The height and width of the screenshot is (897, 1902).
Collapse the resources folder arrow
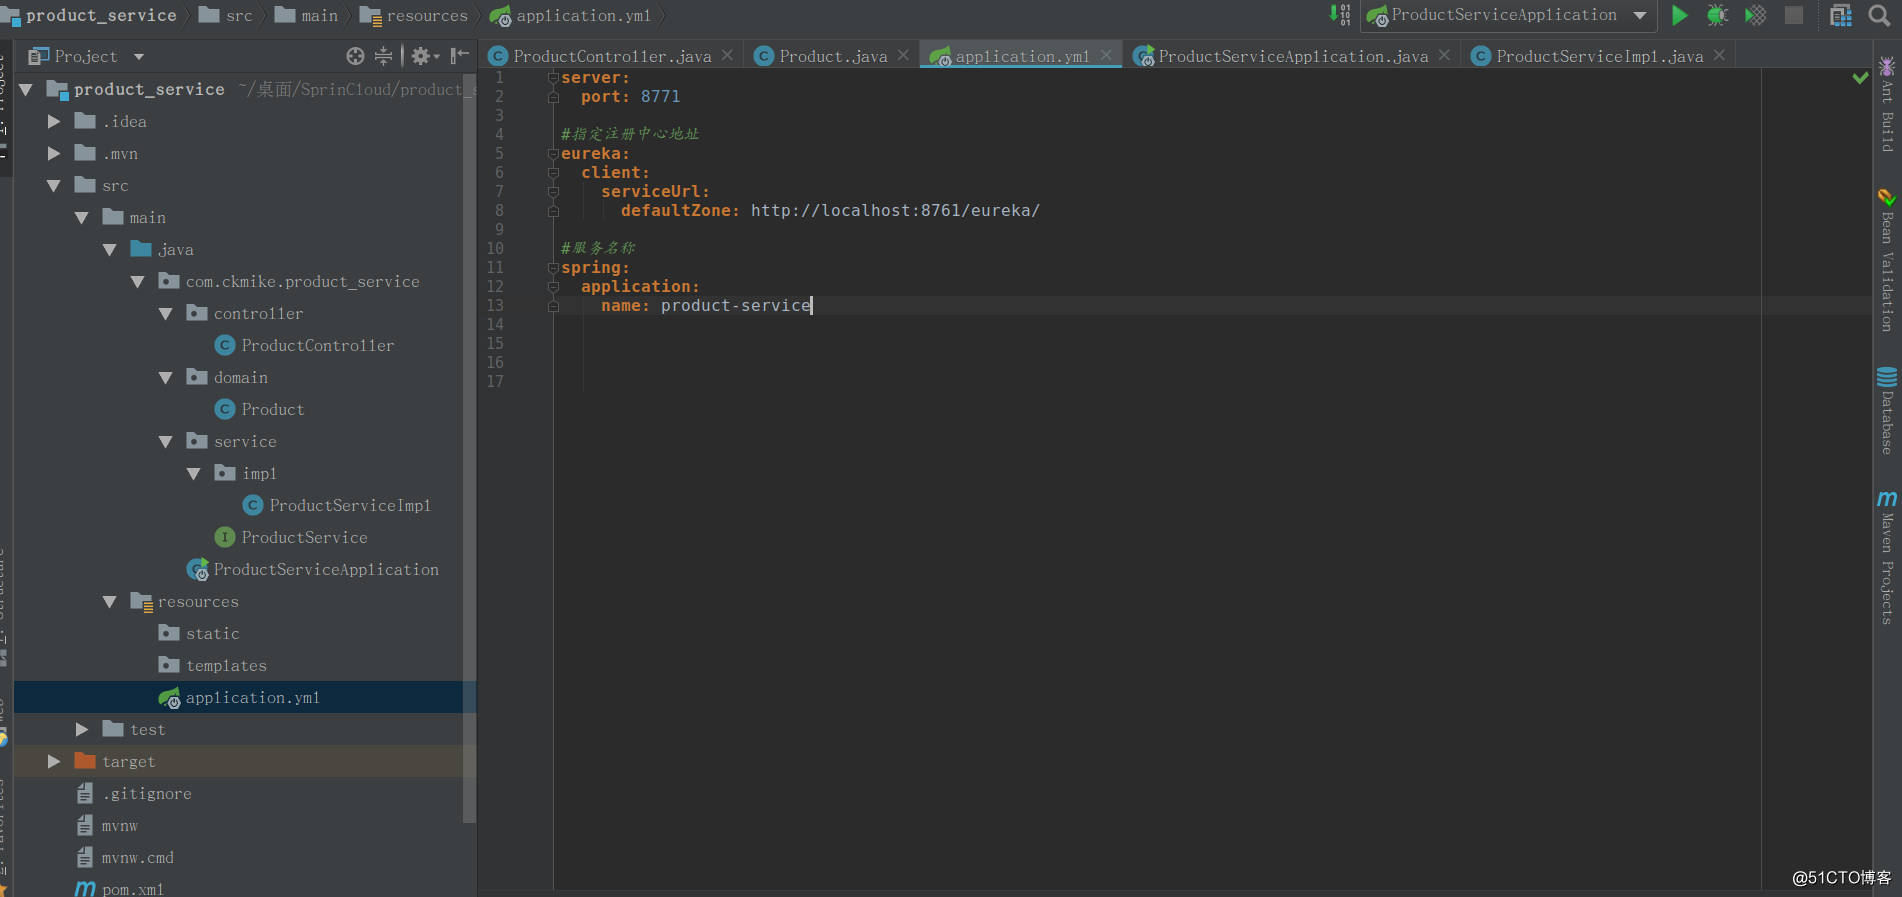coord(110,601)
